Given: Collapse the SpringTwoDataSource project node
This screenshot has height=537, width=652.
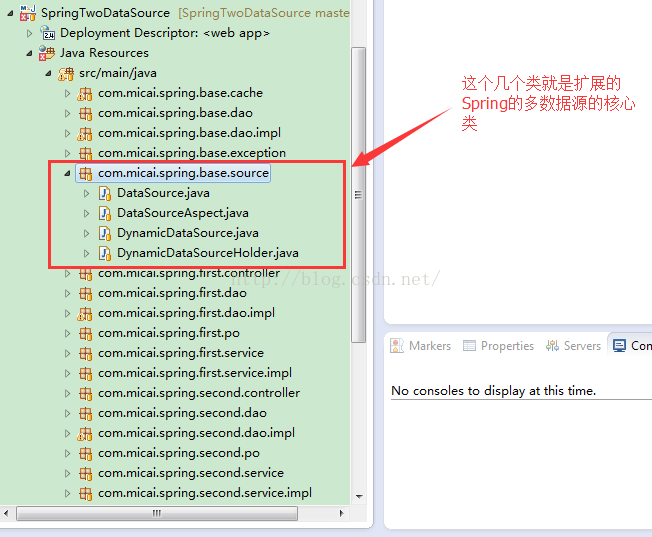Looking at the screenshot, I should pyautogui.click(x=10, y=14).
